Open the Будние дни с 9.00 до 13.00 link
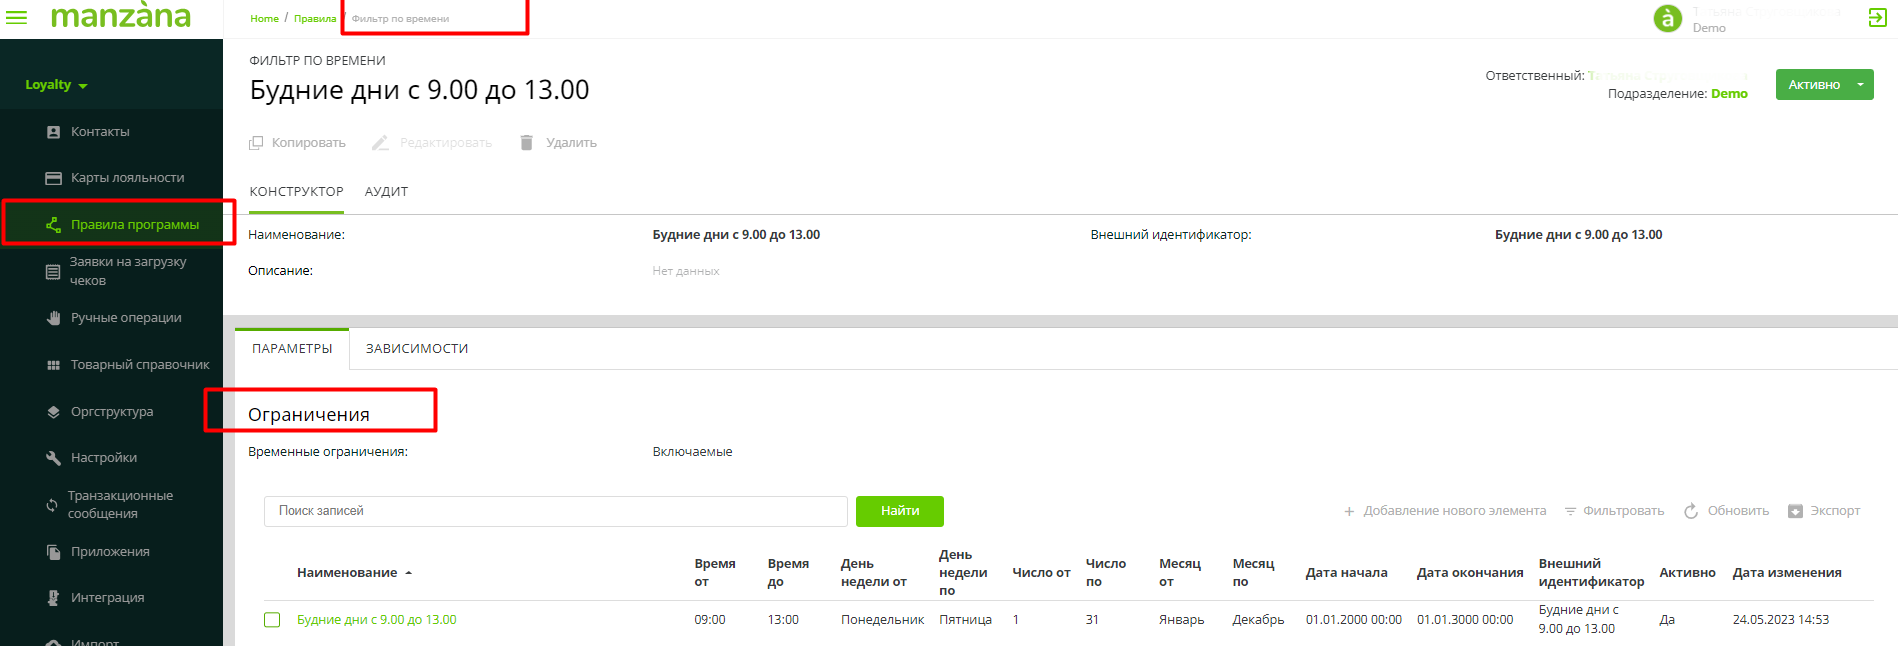This screenshot has height=646, width=1898. (x=376, y=620)
